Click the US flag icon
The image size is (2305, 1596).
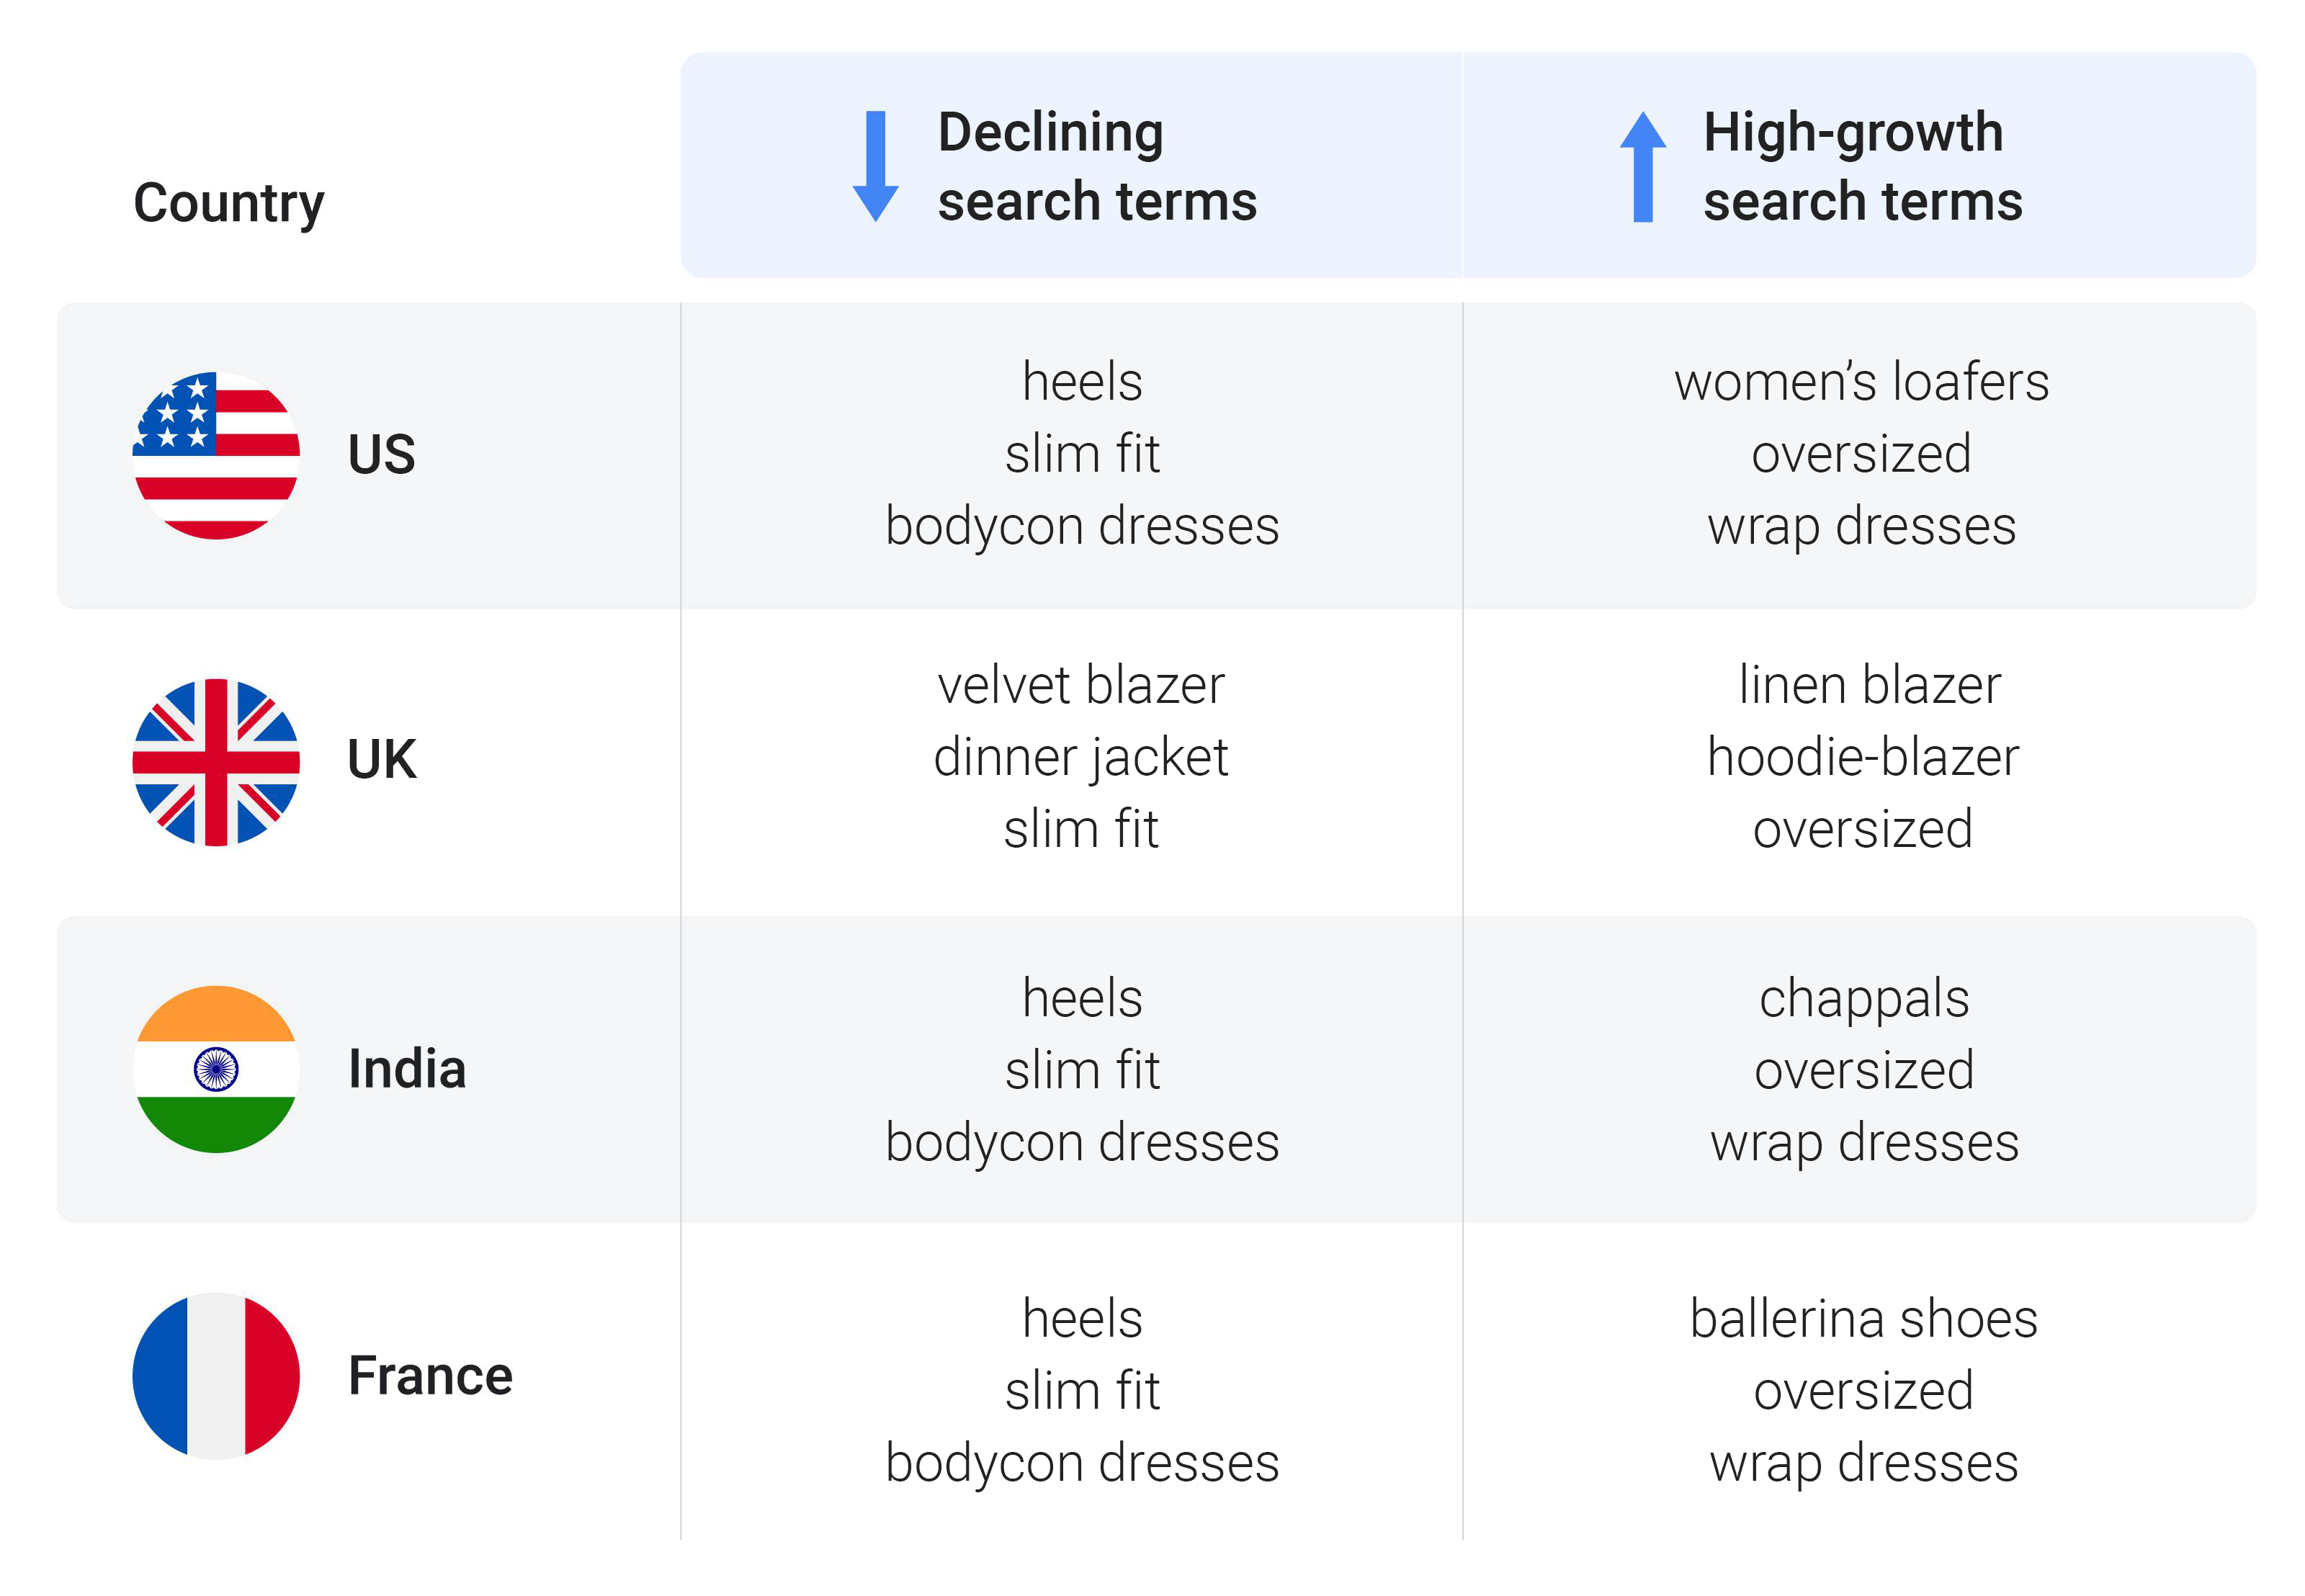pyautogui.click(x=216, y=455)
